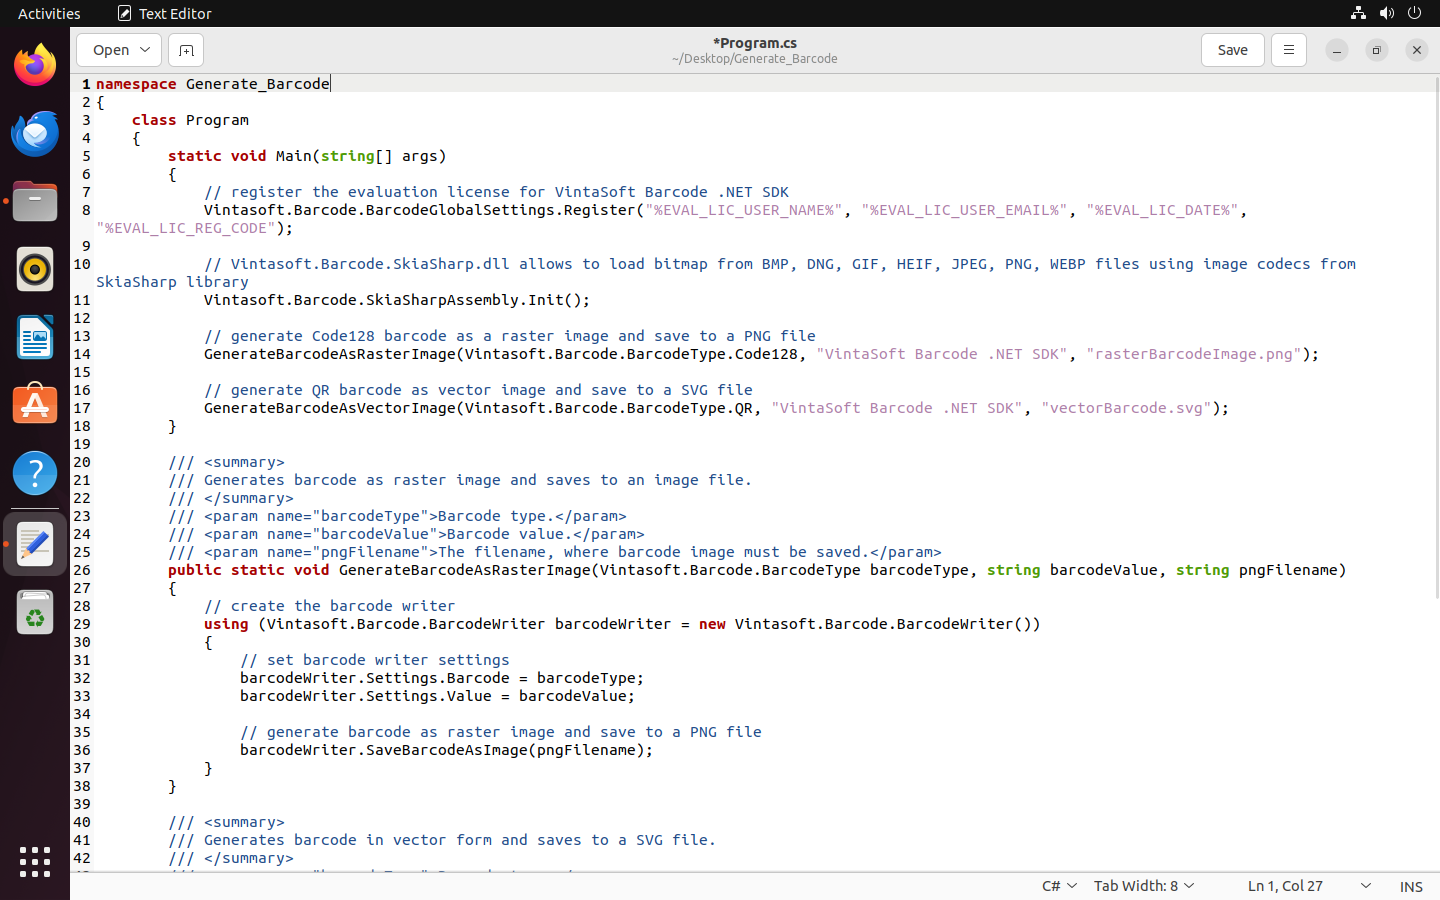Viewport: 1440px width, 900px height.
Task: Click the new document tab icon
Action: pos(186,50)
